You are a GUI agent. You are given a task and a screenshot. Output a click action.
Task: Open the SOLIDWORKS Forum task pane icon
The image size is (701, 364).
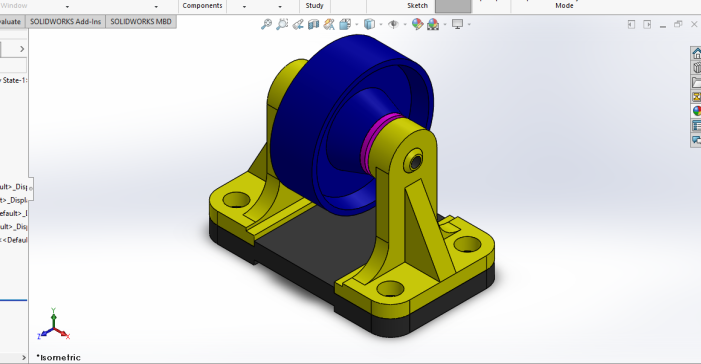(x=697, y=140)
